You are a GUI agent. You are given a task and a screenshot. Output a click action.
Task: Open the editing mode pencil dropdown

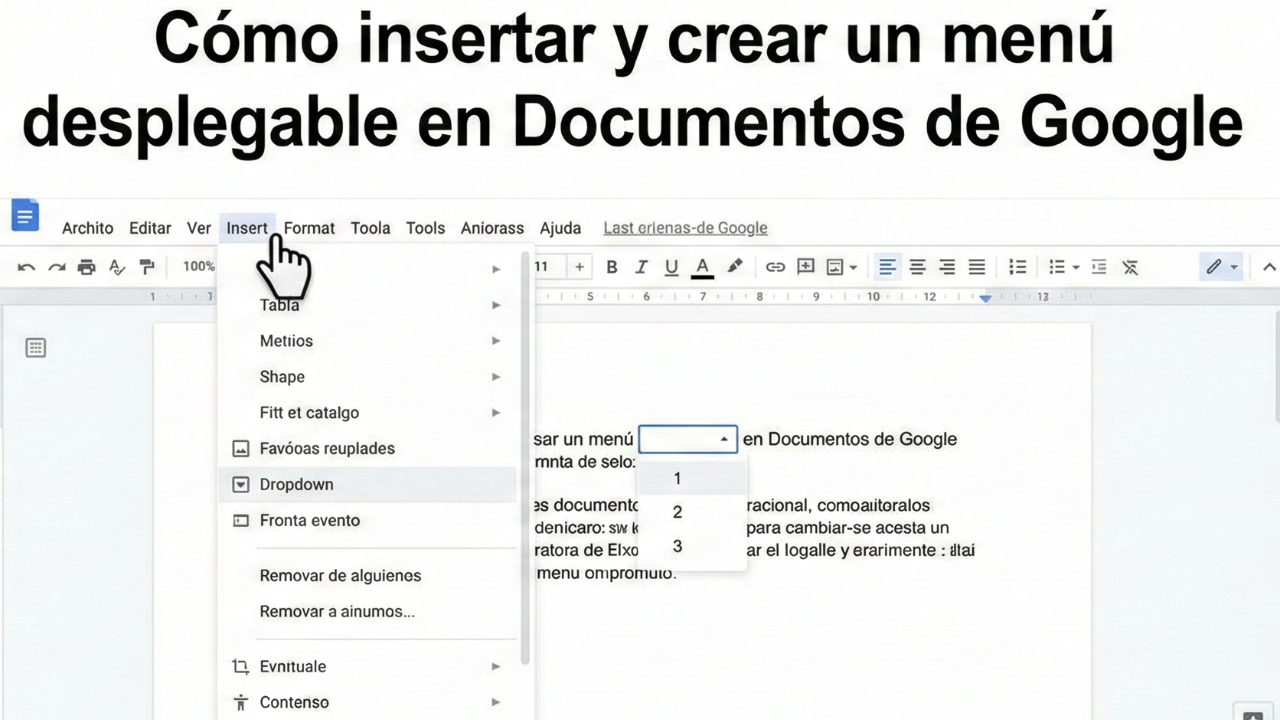[1221, 267]
